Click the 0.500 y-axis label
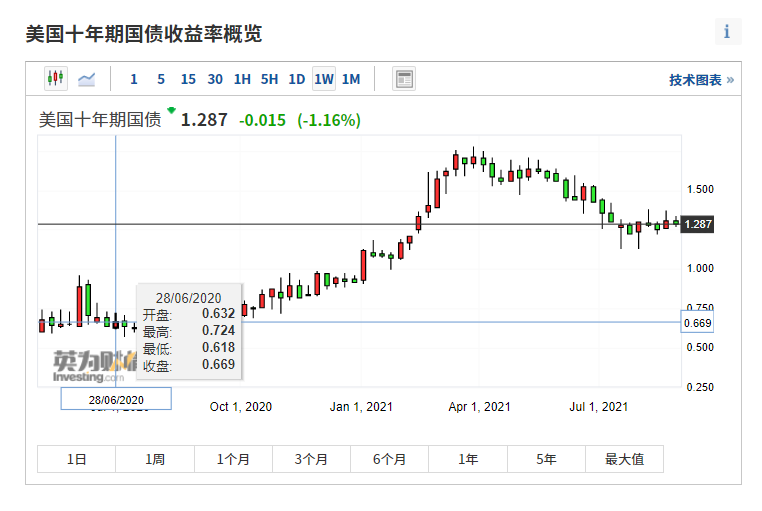 click(x=700, y=347)
